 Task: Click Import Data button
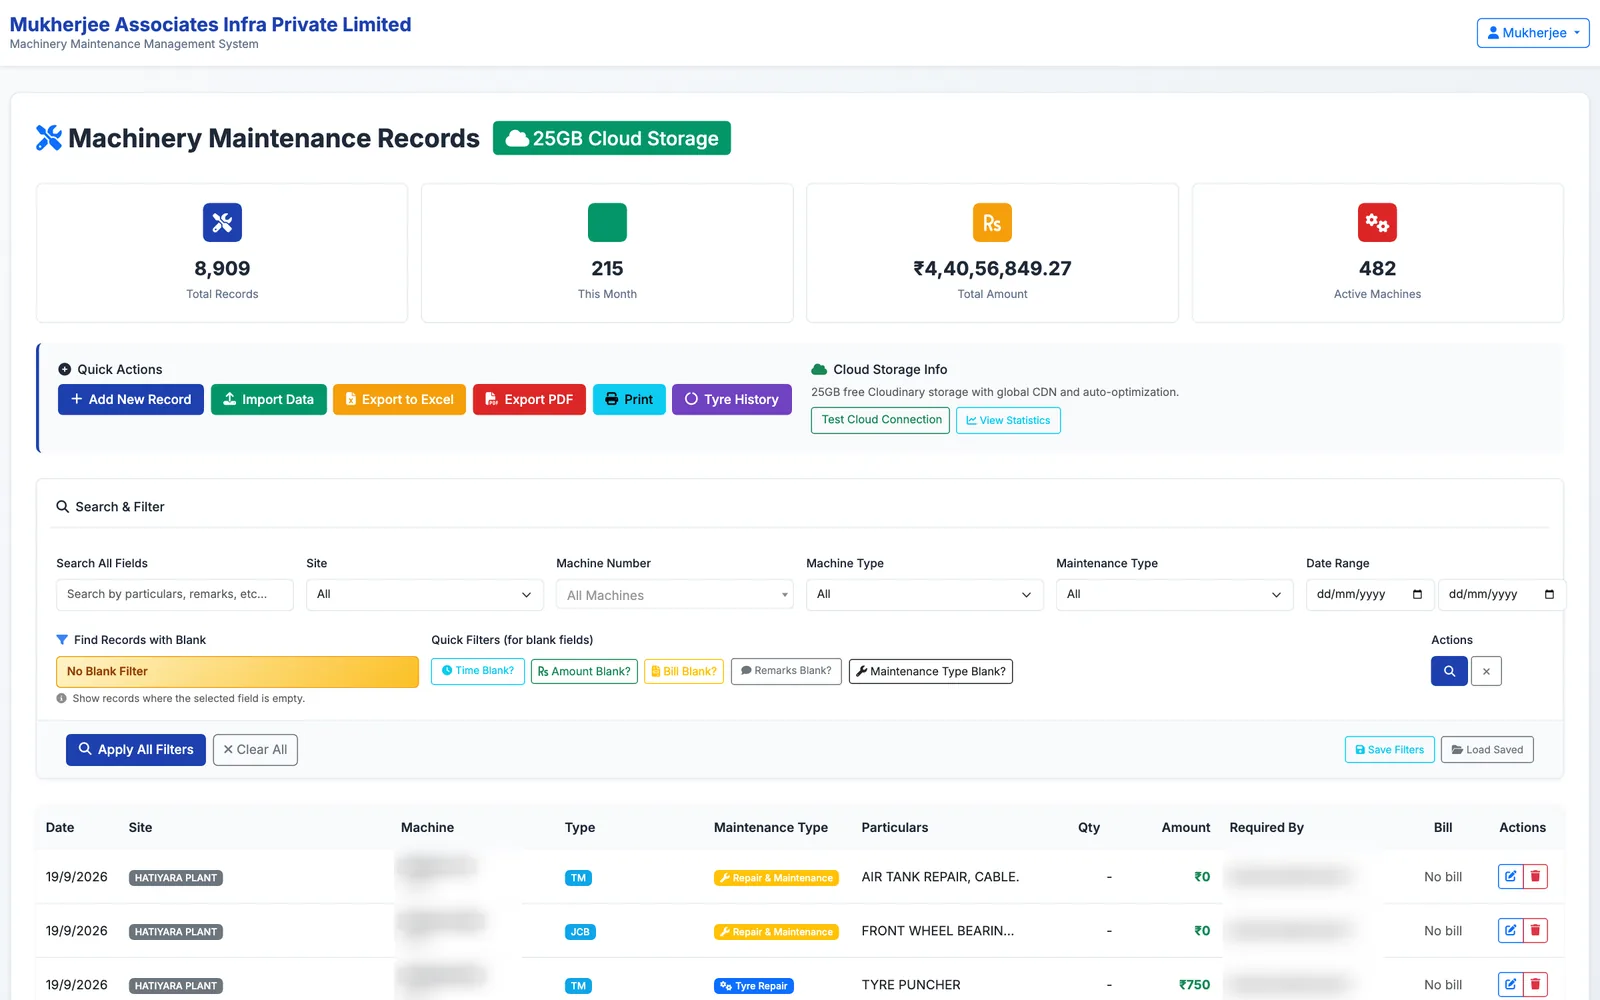tap(268, 399)
